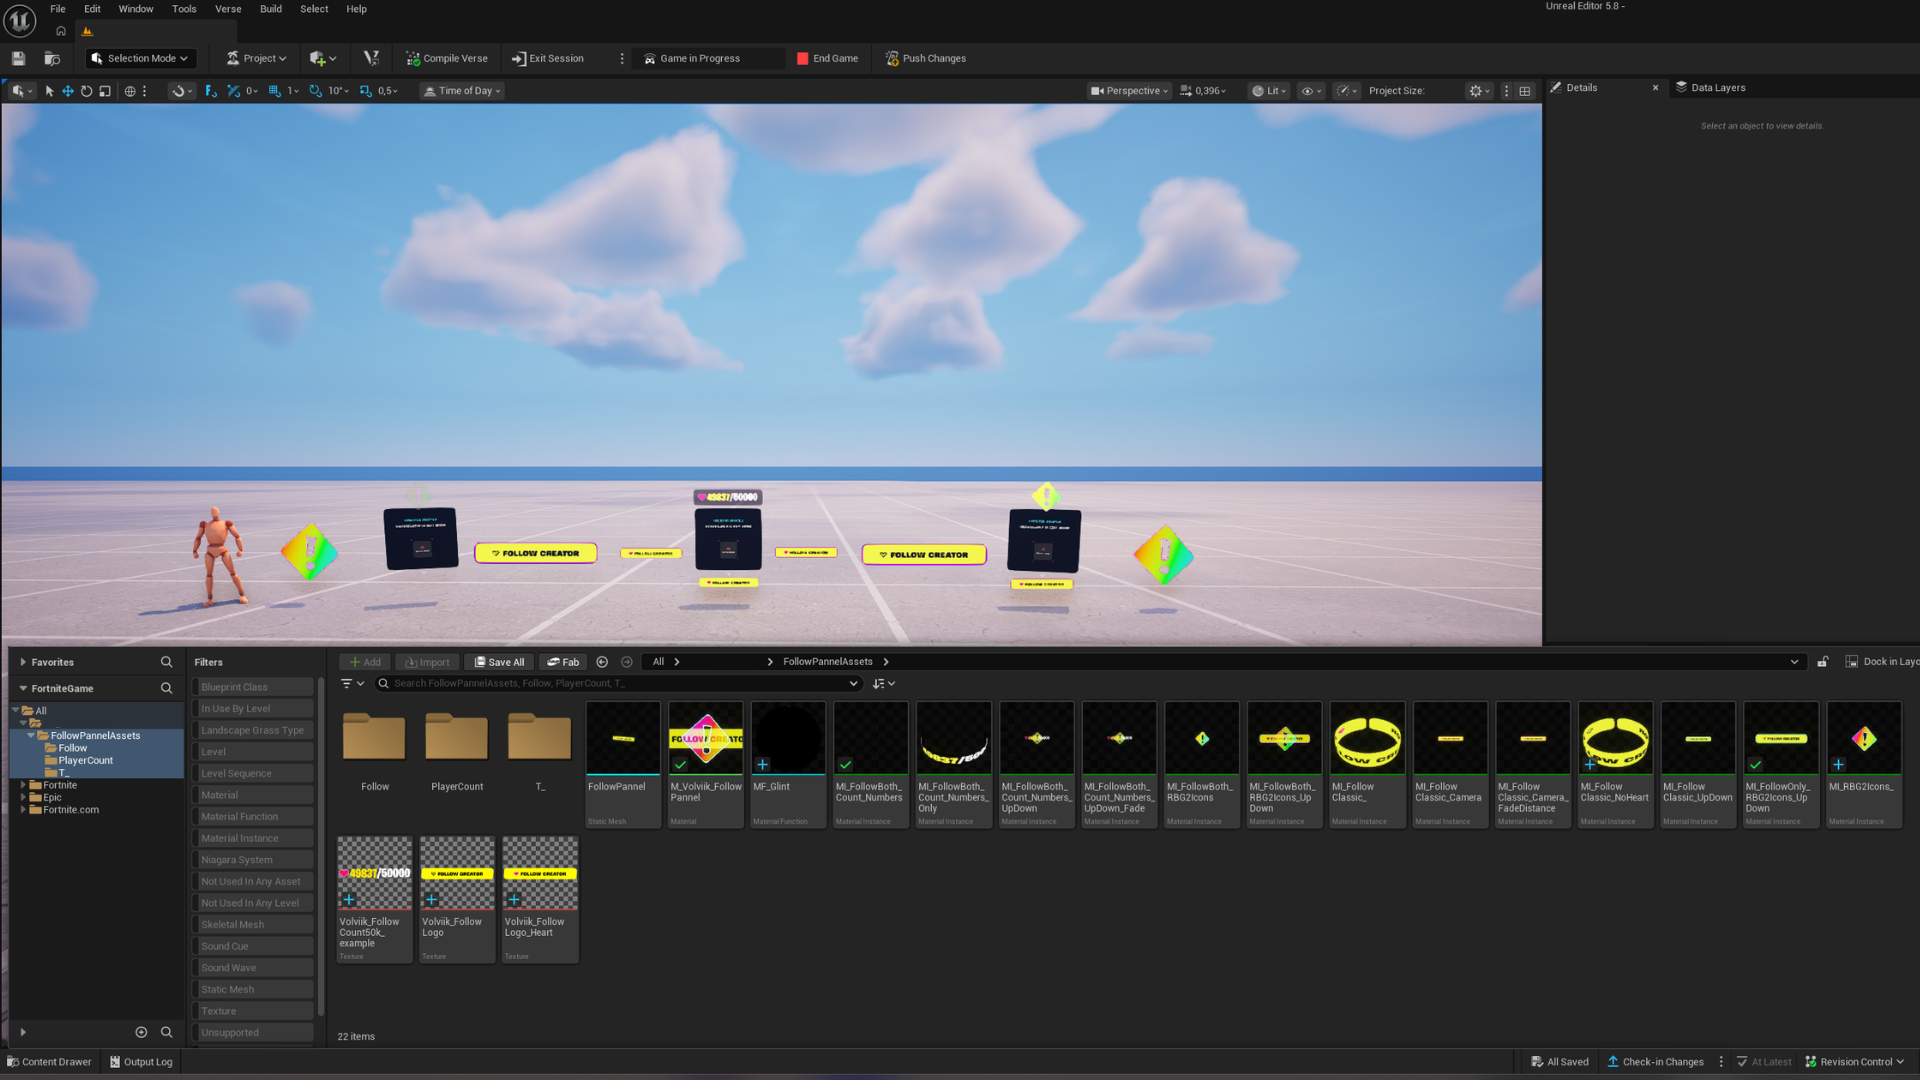Click the save current level icon
Viewport: 1920px width, 1080px height.
(x=18, y=59)
